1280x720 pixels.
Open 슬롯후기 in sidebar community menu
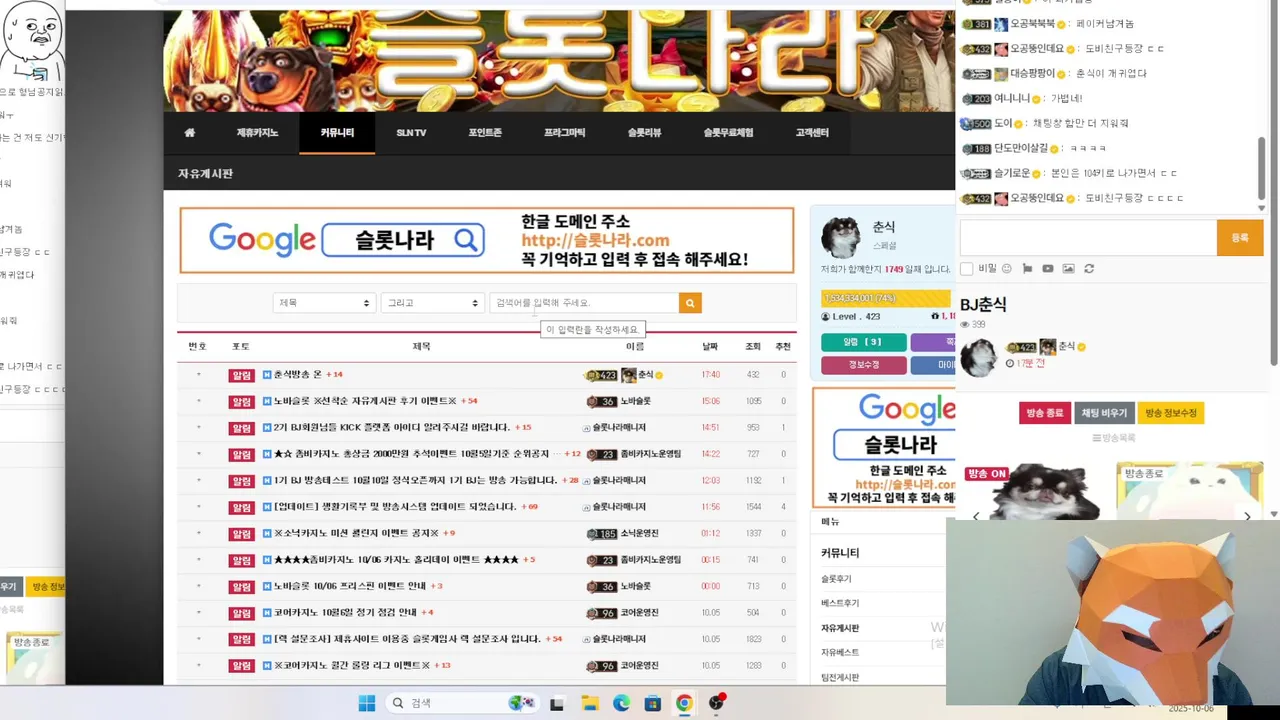[x=836, y=579]
